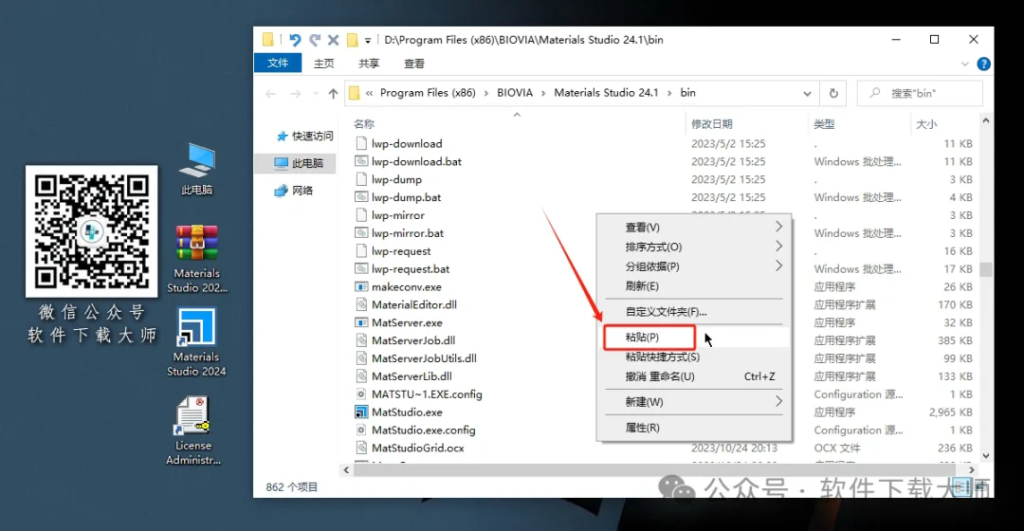
Task: Switch to the 查看 ribbon tab
Action: [x=414, y=63]
